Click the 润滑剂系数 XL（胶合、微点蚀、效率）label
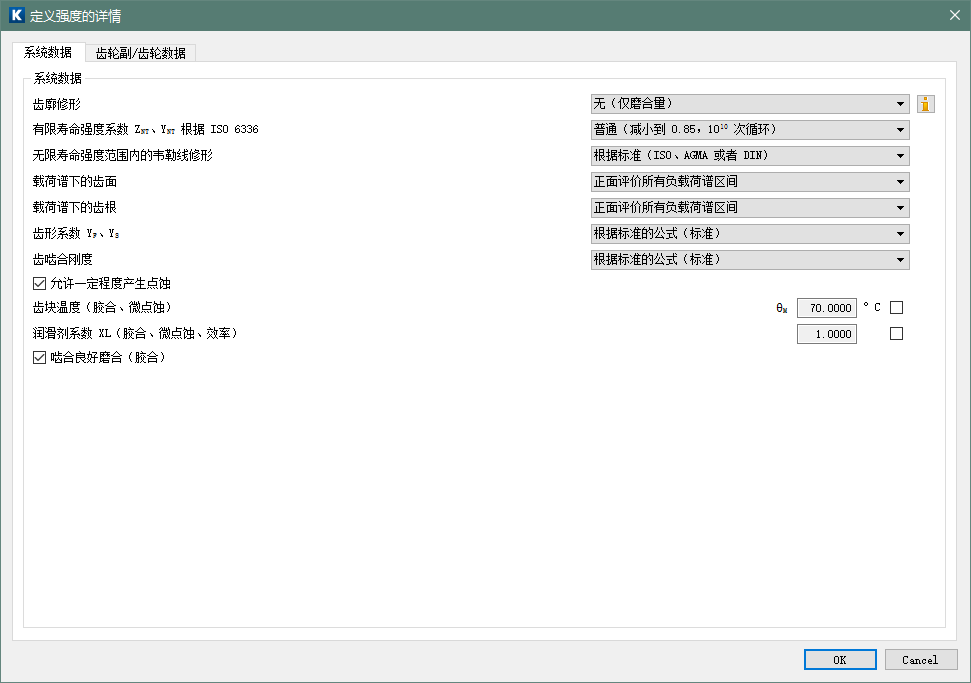Screen dimensions: 971x683 click(135, 333)
